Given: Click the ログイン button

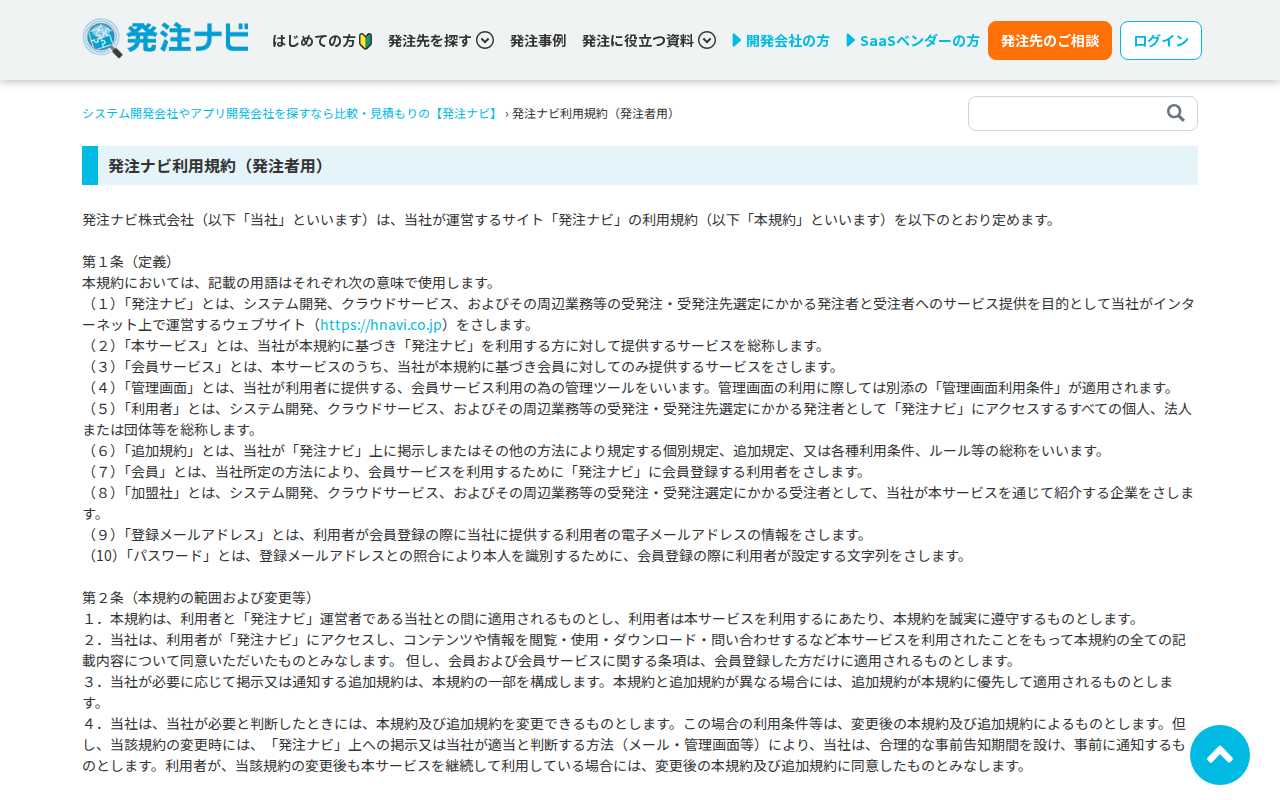Looking at the screenshot, I should point(1161,41).
